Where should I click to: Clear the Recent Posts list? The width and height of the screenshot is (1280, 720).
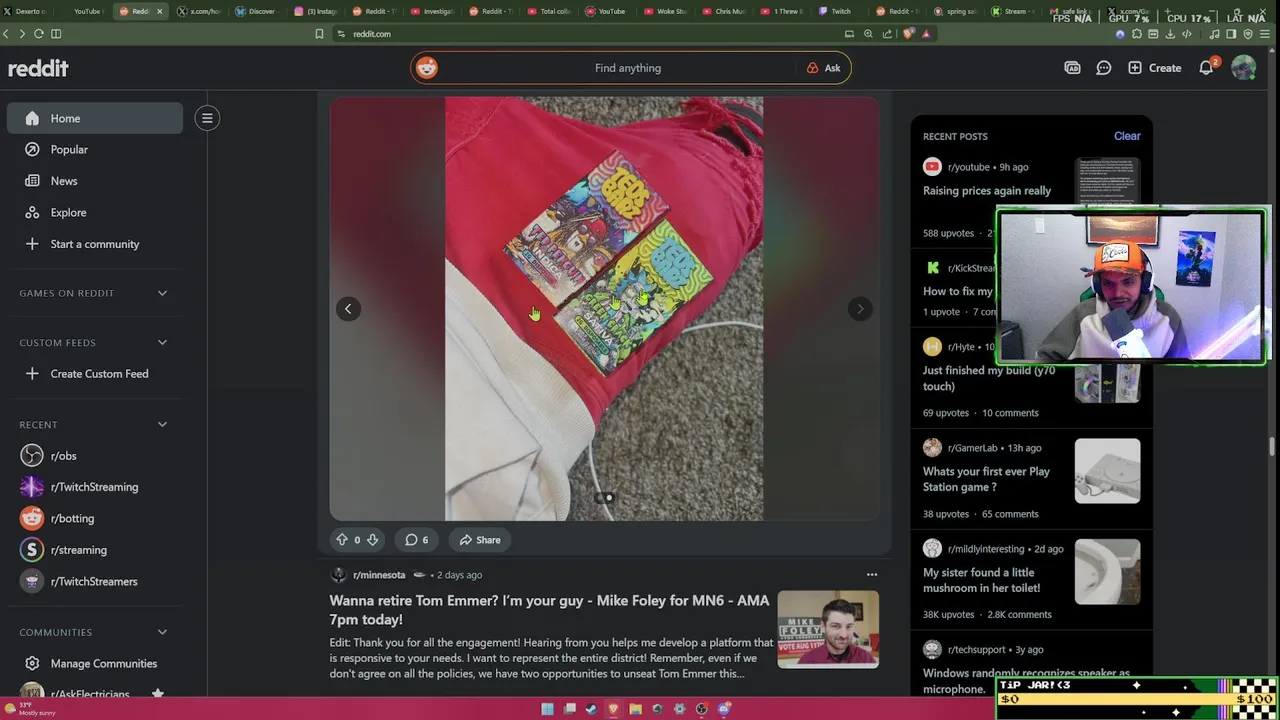pos(1127,136)
